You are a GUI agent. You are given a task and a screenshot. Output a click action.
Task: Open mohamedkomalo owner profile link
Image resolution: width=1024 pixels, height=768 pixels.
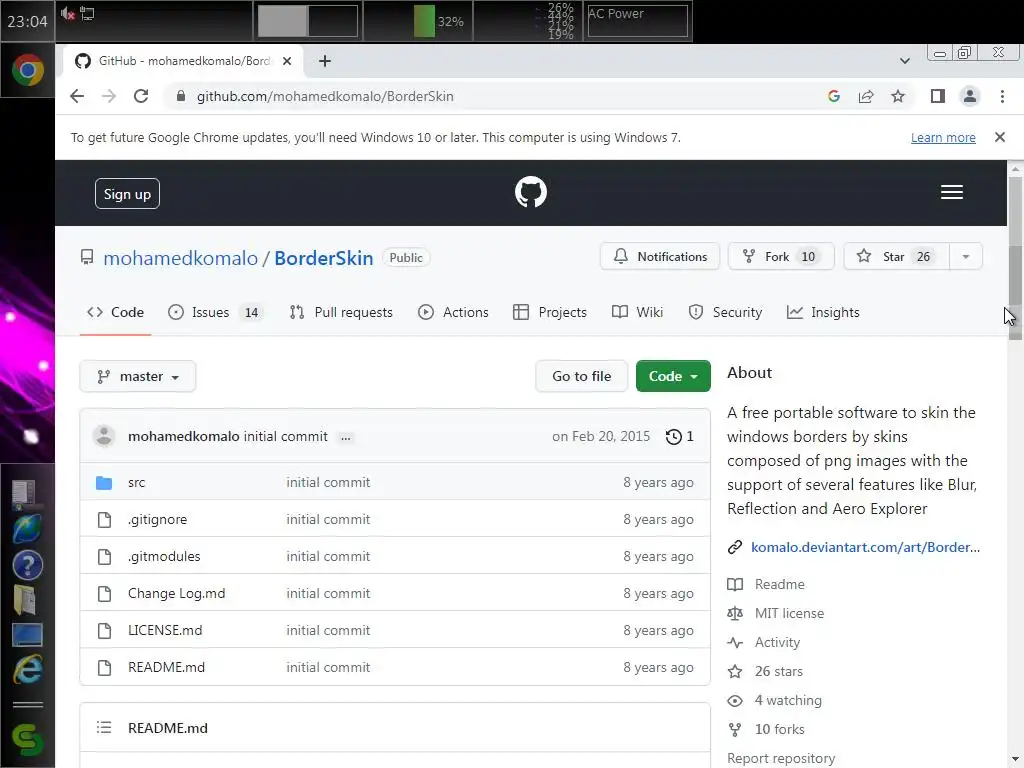pyautogui.click(x=180, y=258)
